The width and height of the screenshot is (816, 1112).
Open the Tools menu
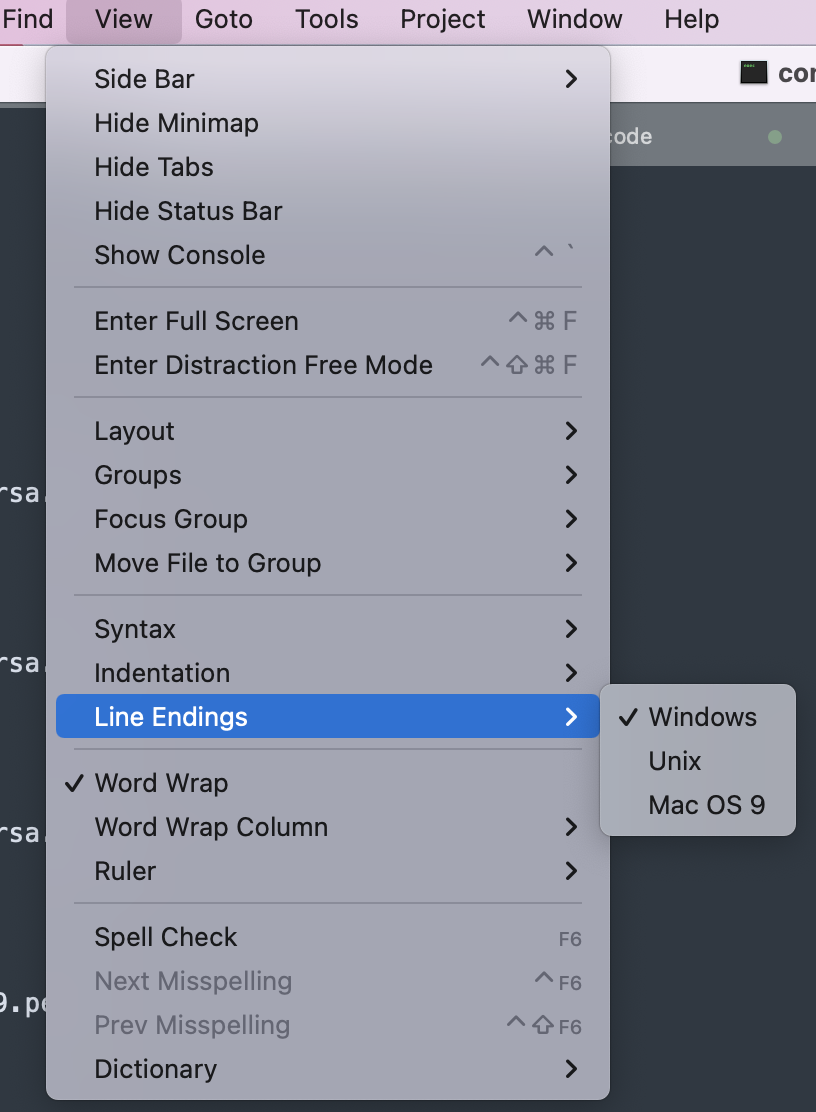click(x=326, y=19)
